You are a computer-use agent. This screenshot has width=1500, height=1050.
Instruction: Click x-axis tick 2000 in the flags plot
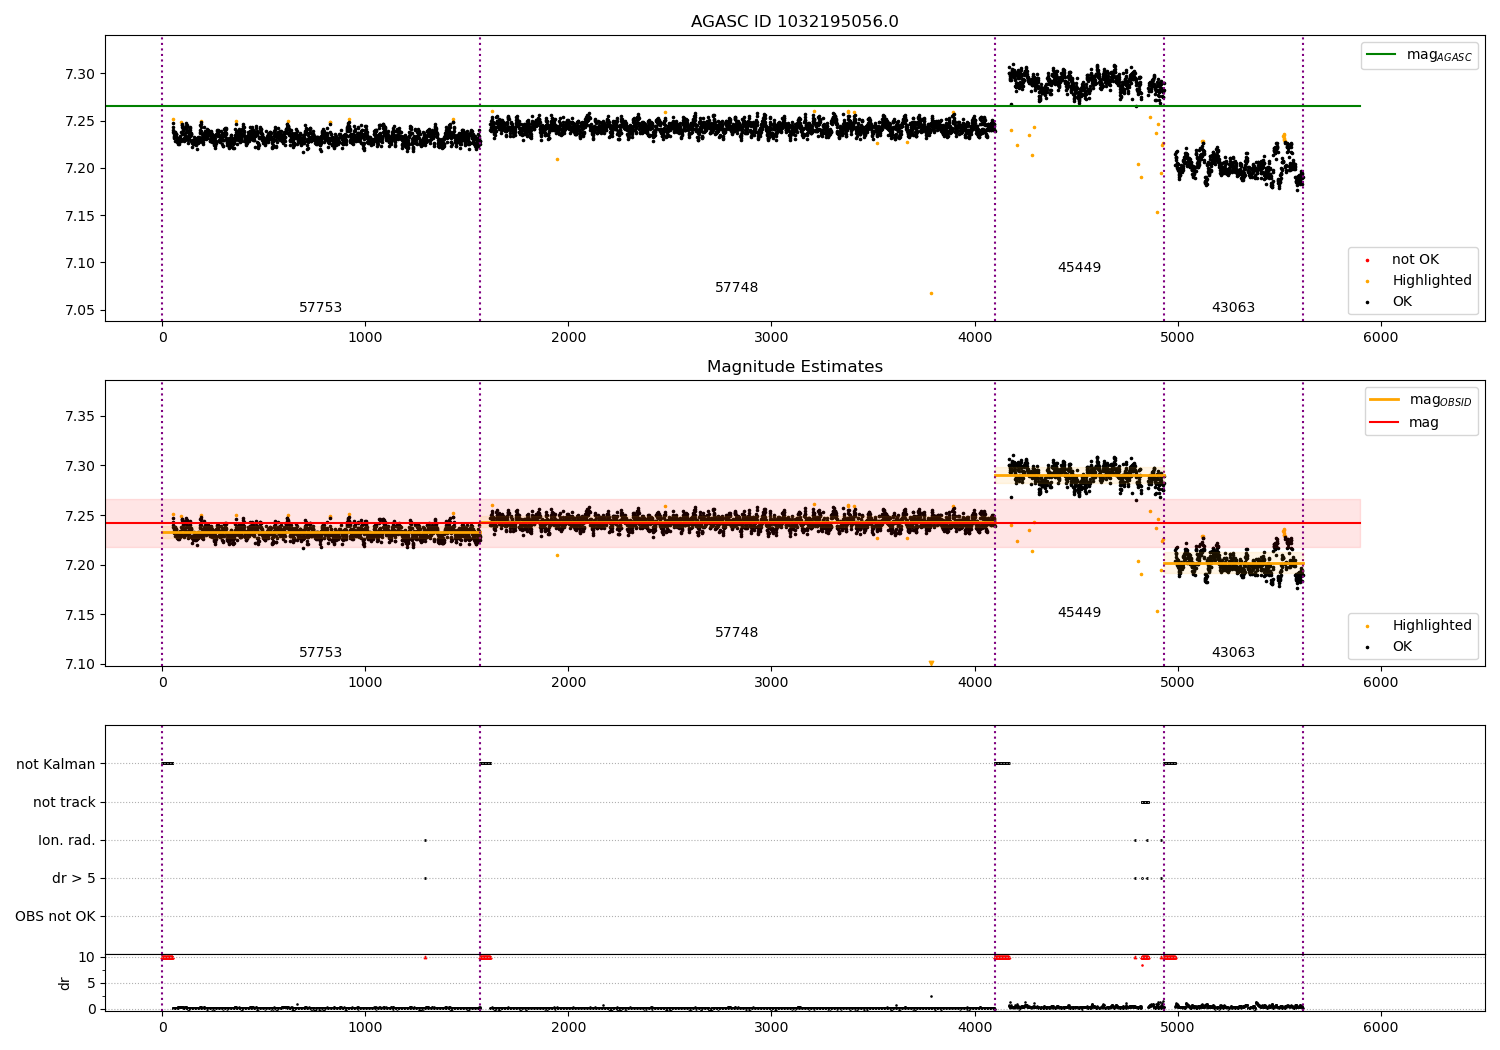pyautogui.click(x=568, y=1028)
